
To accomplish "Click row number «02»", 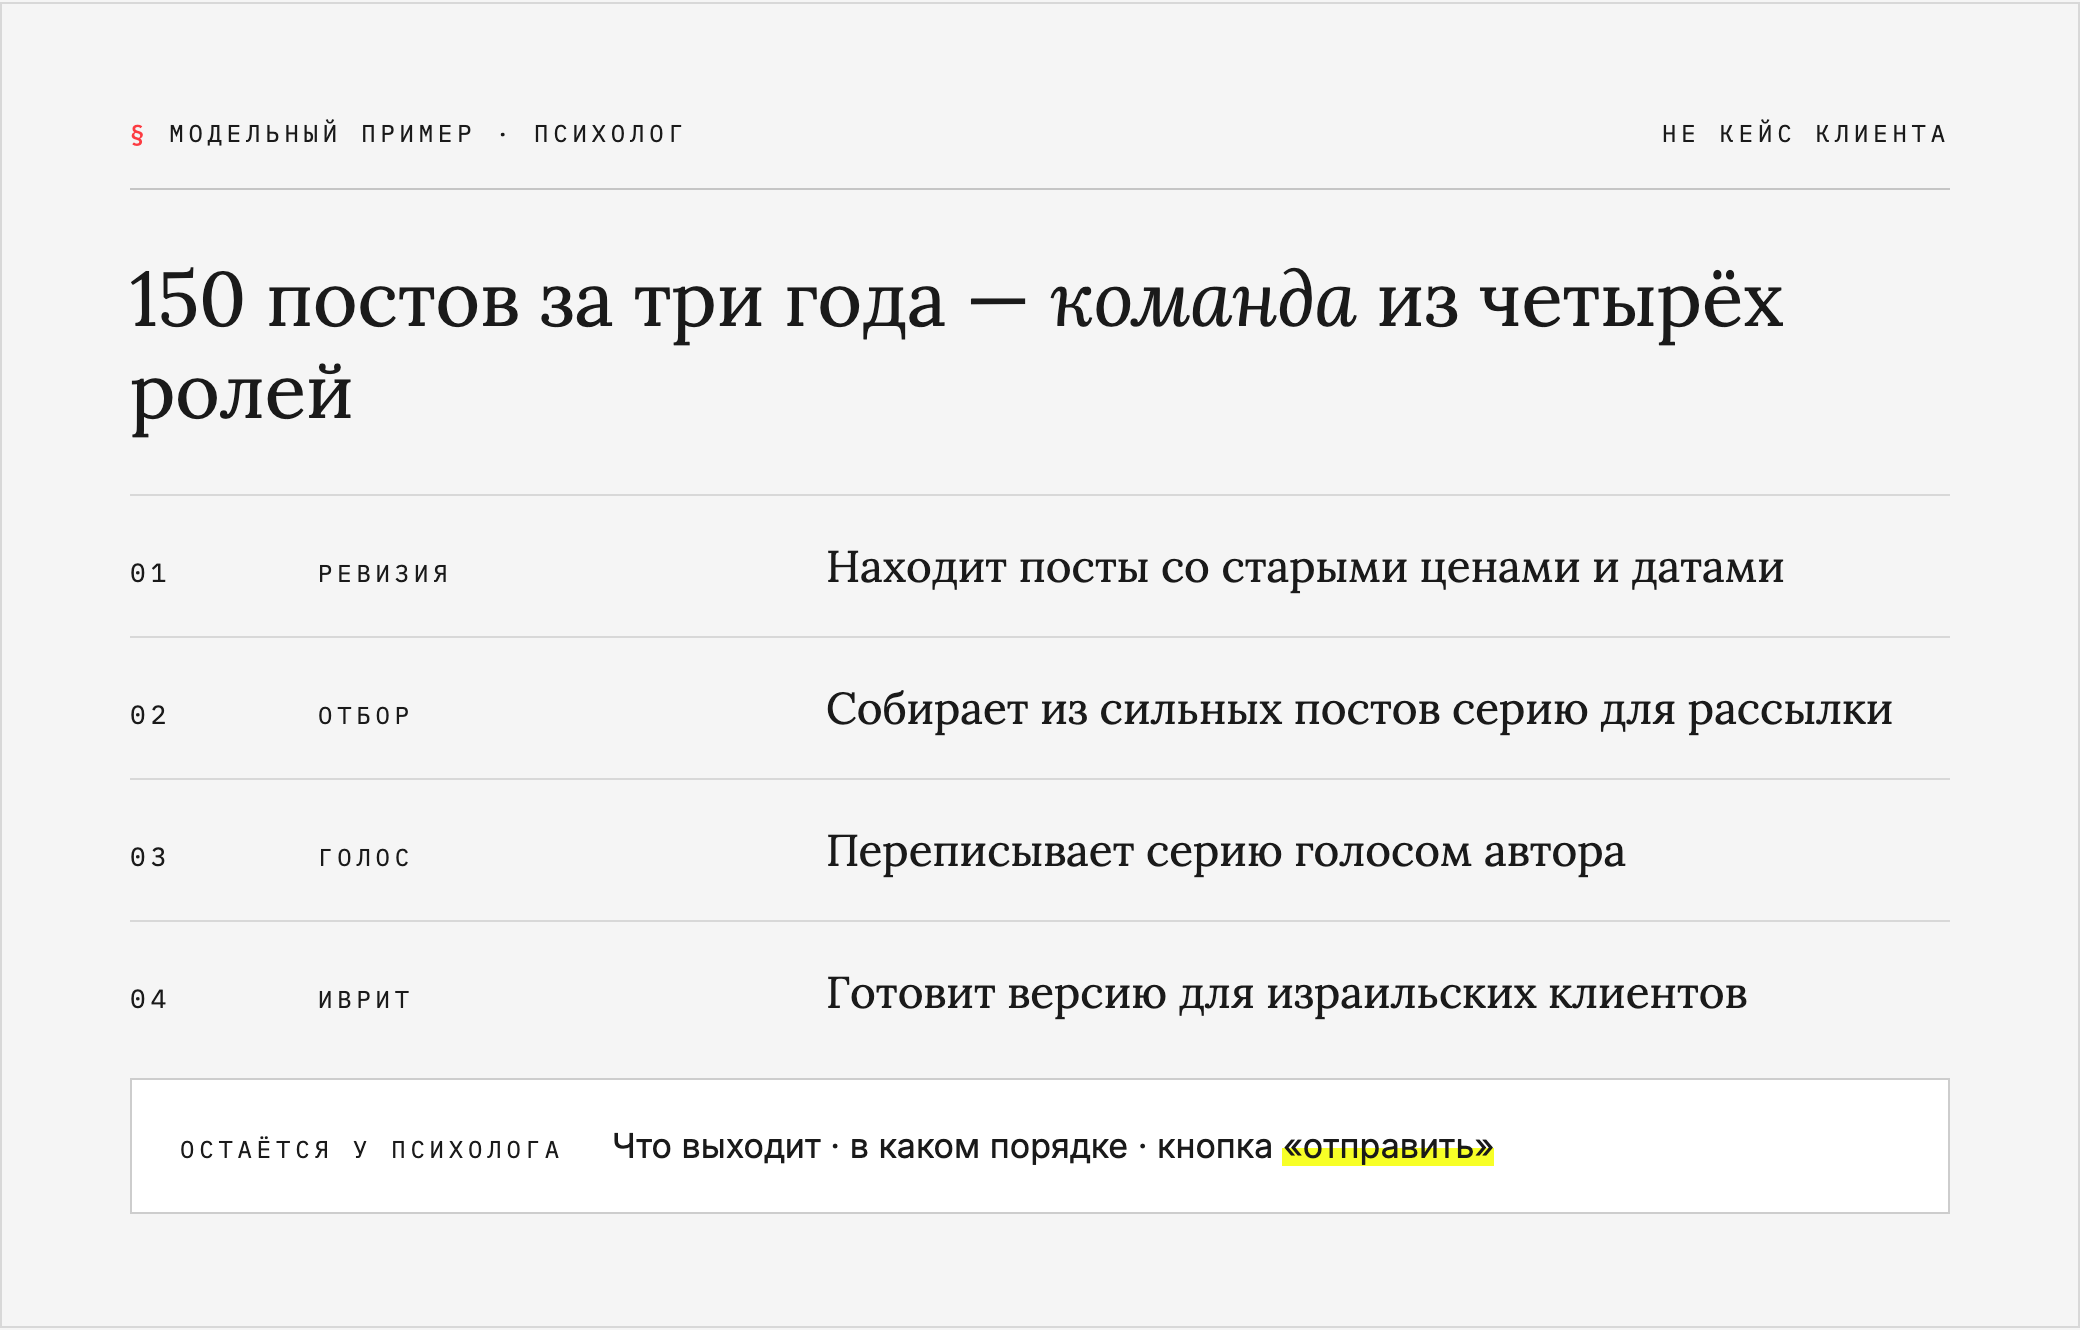I will 149,715.
